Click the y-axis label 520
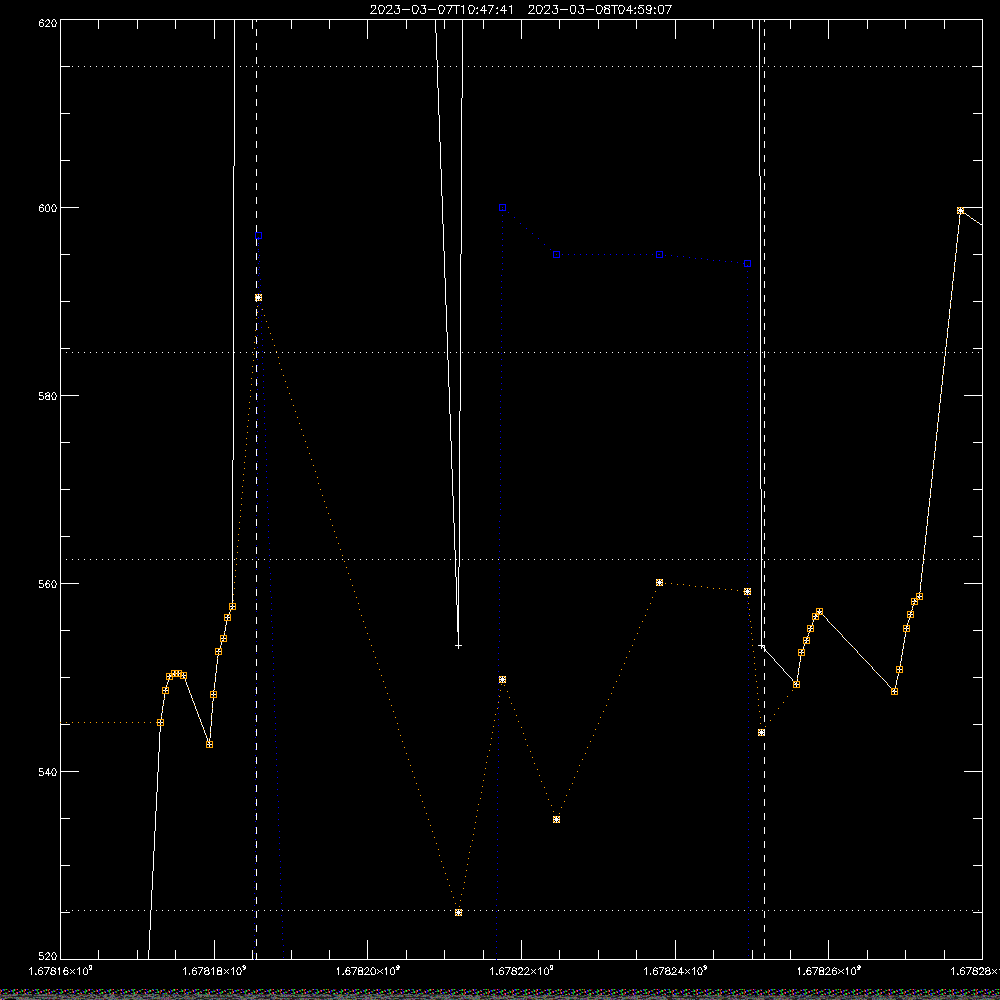Image resolution: width=1000 pixels, height=1000 pixels. [x=48, y=956]
